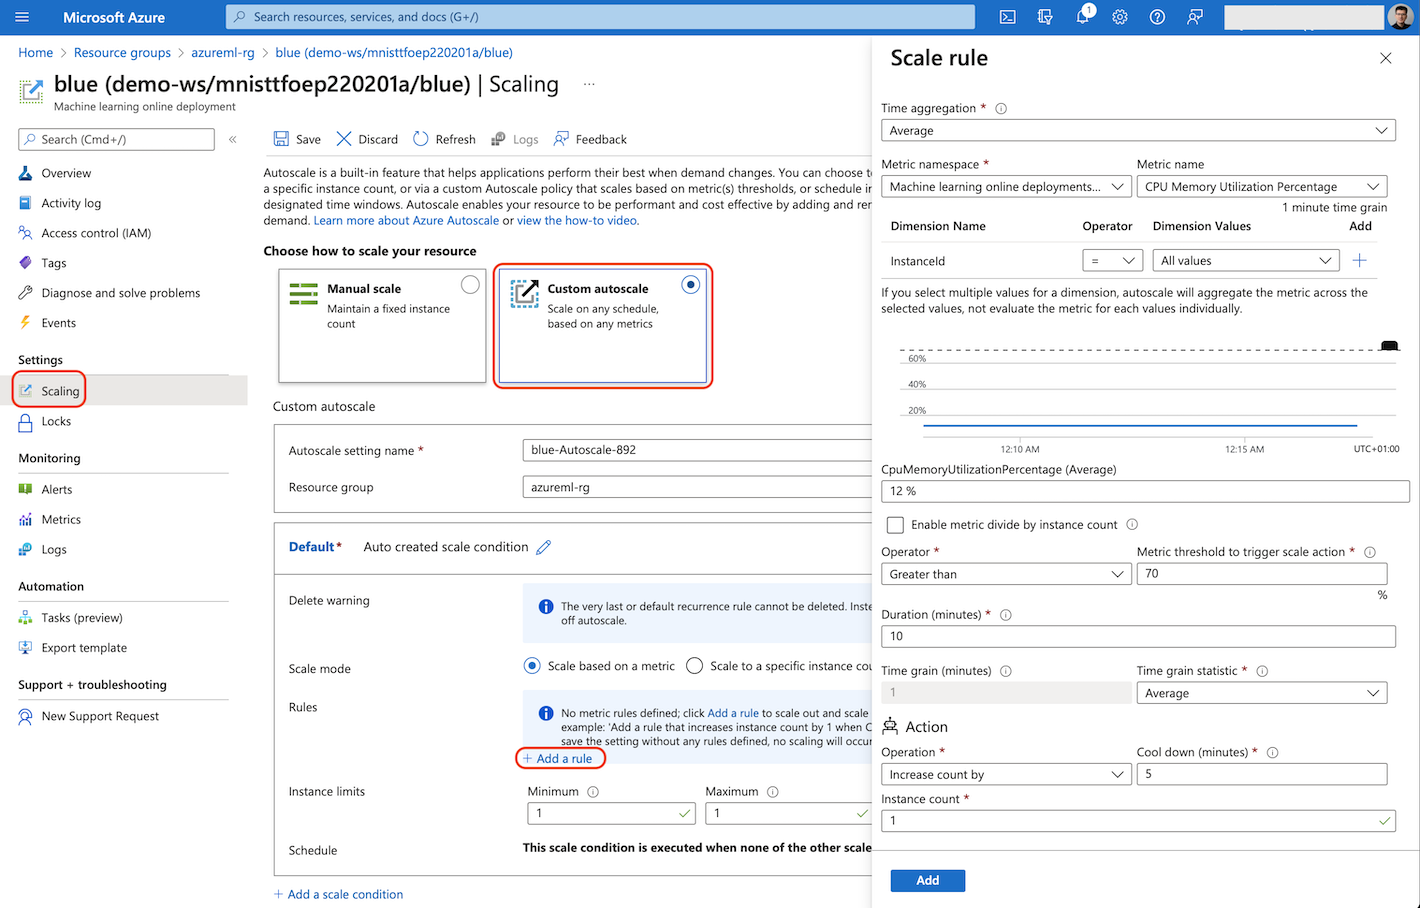Click the toolbar Feedback person icon
Viewport: 1420px width, 908px height.
[562, 139]
